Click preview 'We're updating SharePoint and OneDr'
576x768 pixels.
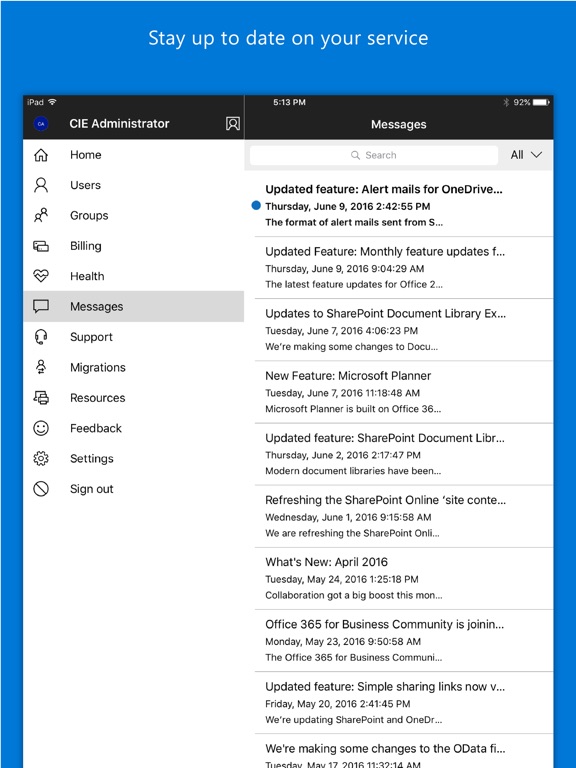(x=354, y=720)
